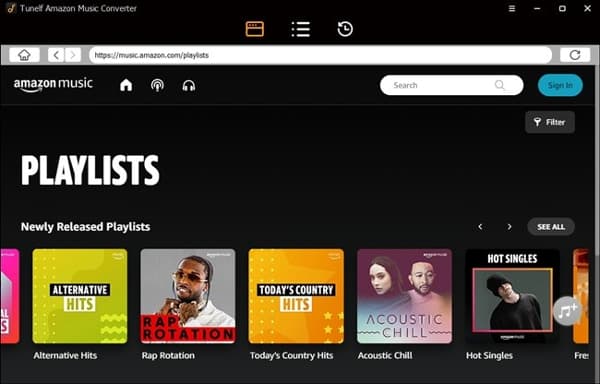Click the Rap Rotation title link
Image resolution: width=600 pixels, height=384 pixels.
pyautogui.click(x=168, y=356)
